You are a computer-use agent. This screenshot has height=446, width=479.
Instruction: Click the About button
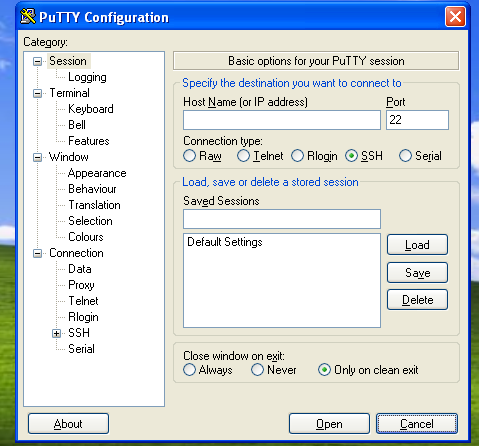coord(68,424)
